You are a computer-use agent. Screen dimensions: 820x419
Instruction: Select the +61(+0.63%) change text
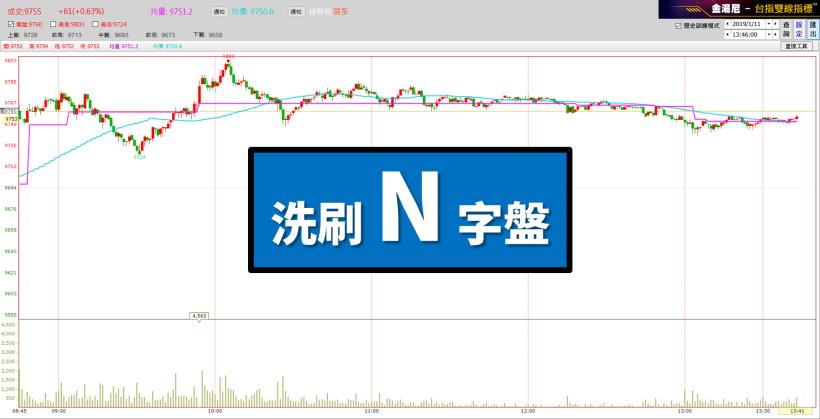(x=81, y=11)
